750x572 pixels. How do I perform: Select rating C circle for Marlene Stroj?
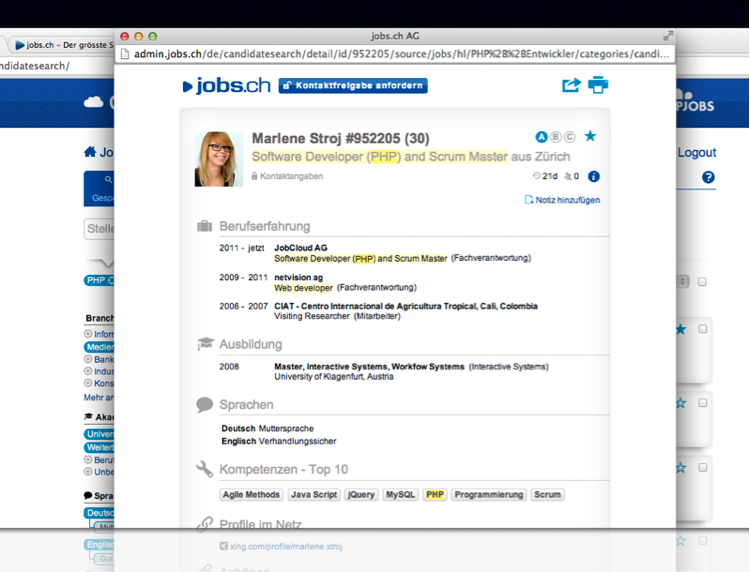click(569, 137)
